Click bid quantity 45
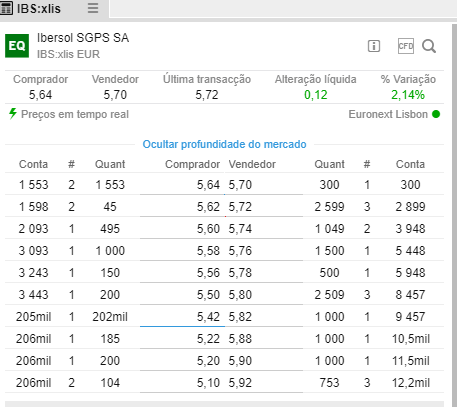Viewport: 457px width, 407px height. coord(110,207)
